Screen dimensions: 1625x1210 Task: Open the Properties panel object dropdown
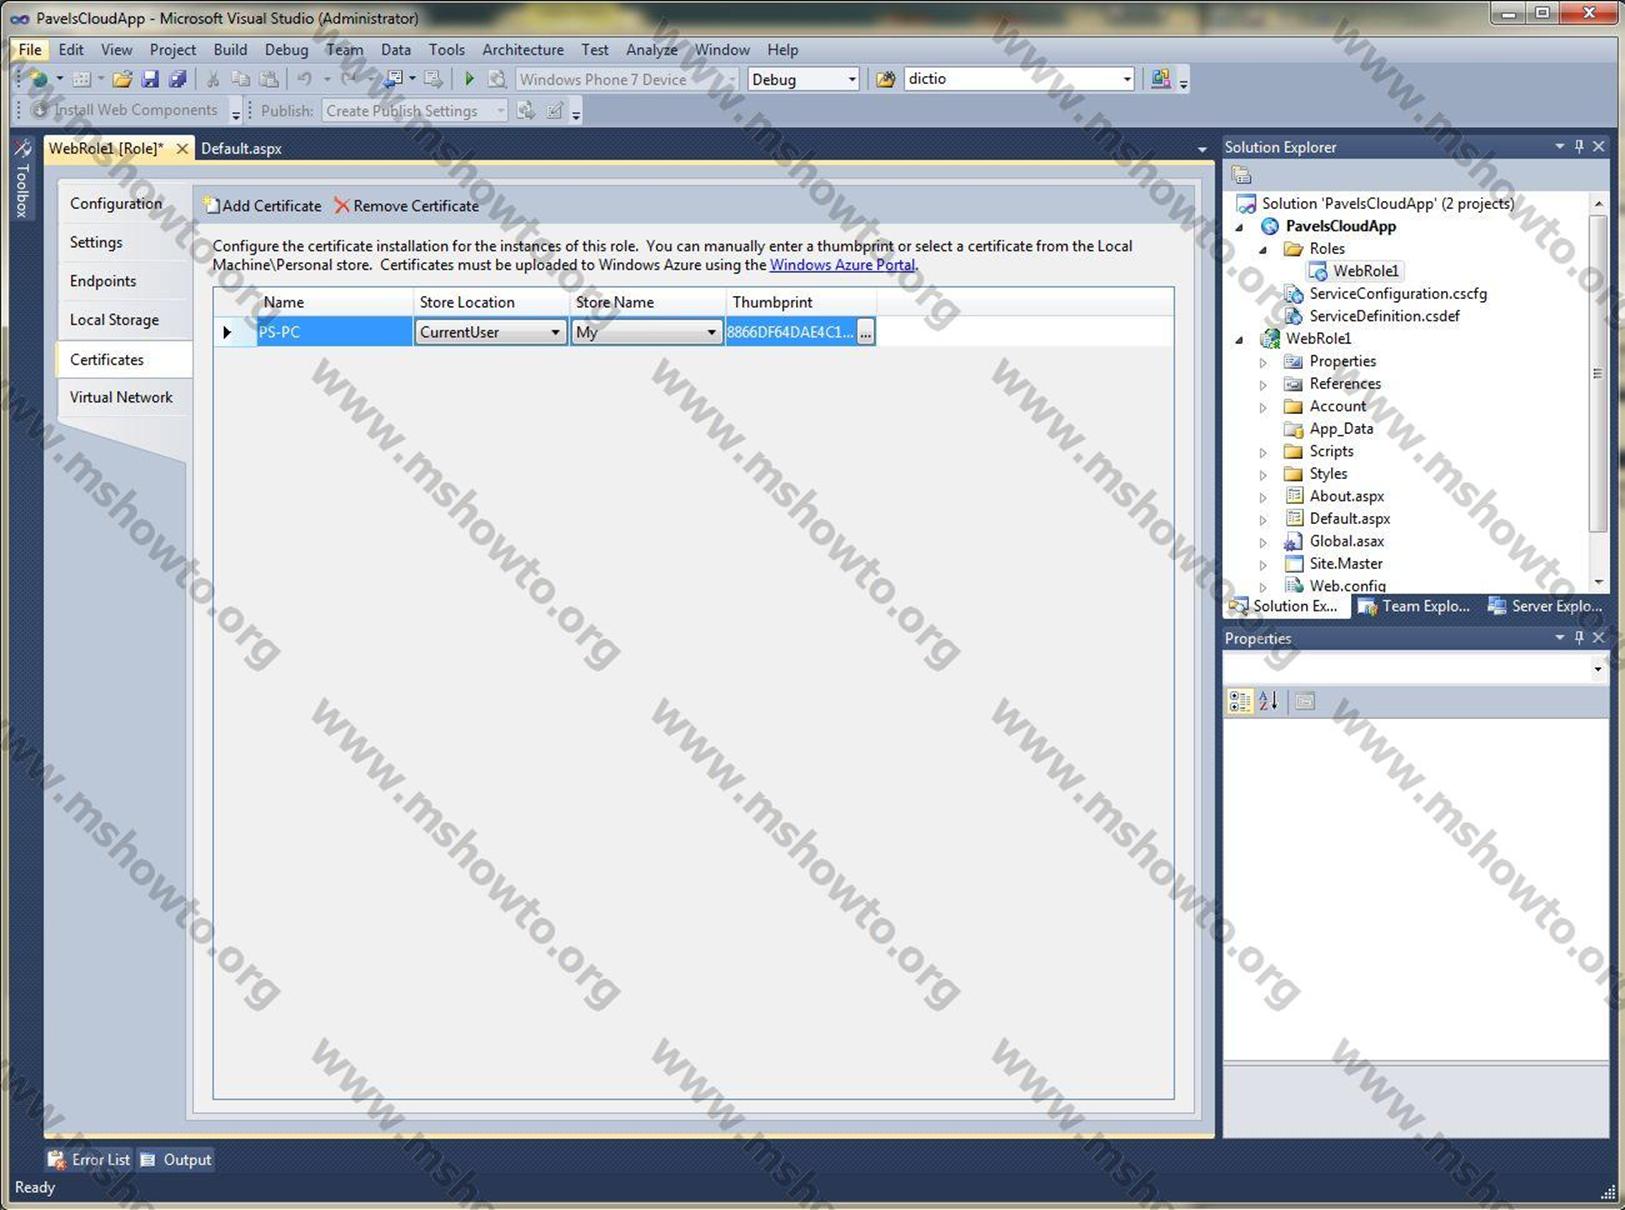pyautogui.click(x=1597, y=669)
